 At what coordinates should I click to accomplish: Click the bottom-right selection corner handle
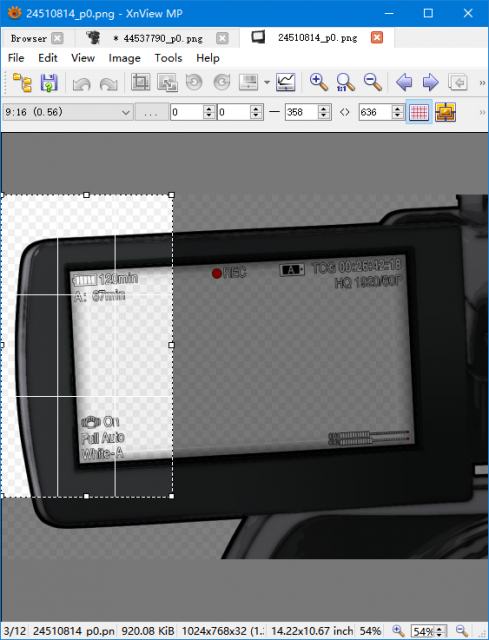171,496
